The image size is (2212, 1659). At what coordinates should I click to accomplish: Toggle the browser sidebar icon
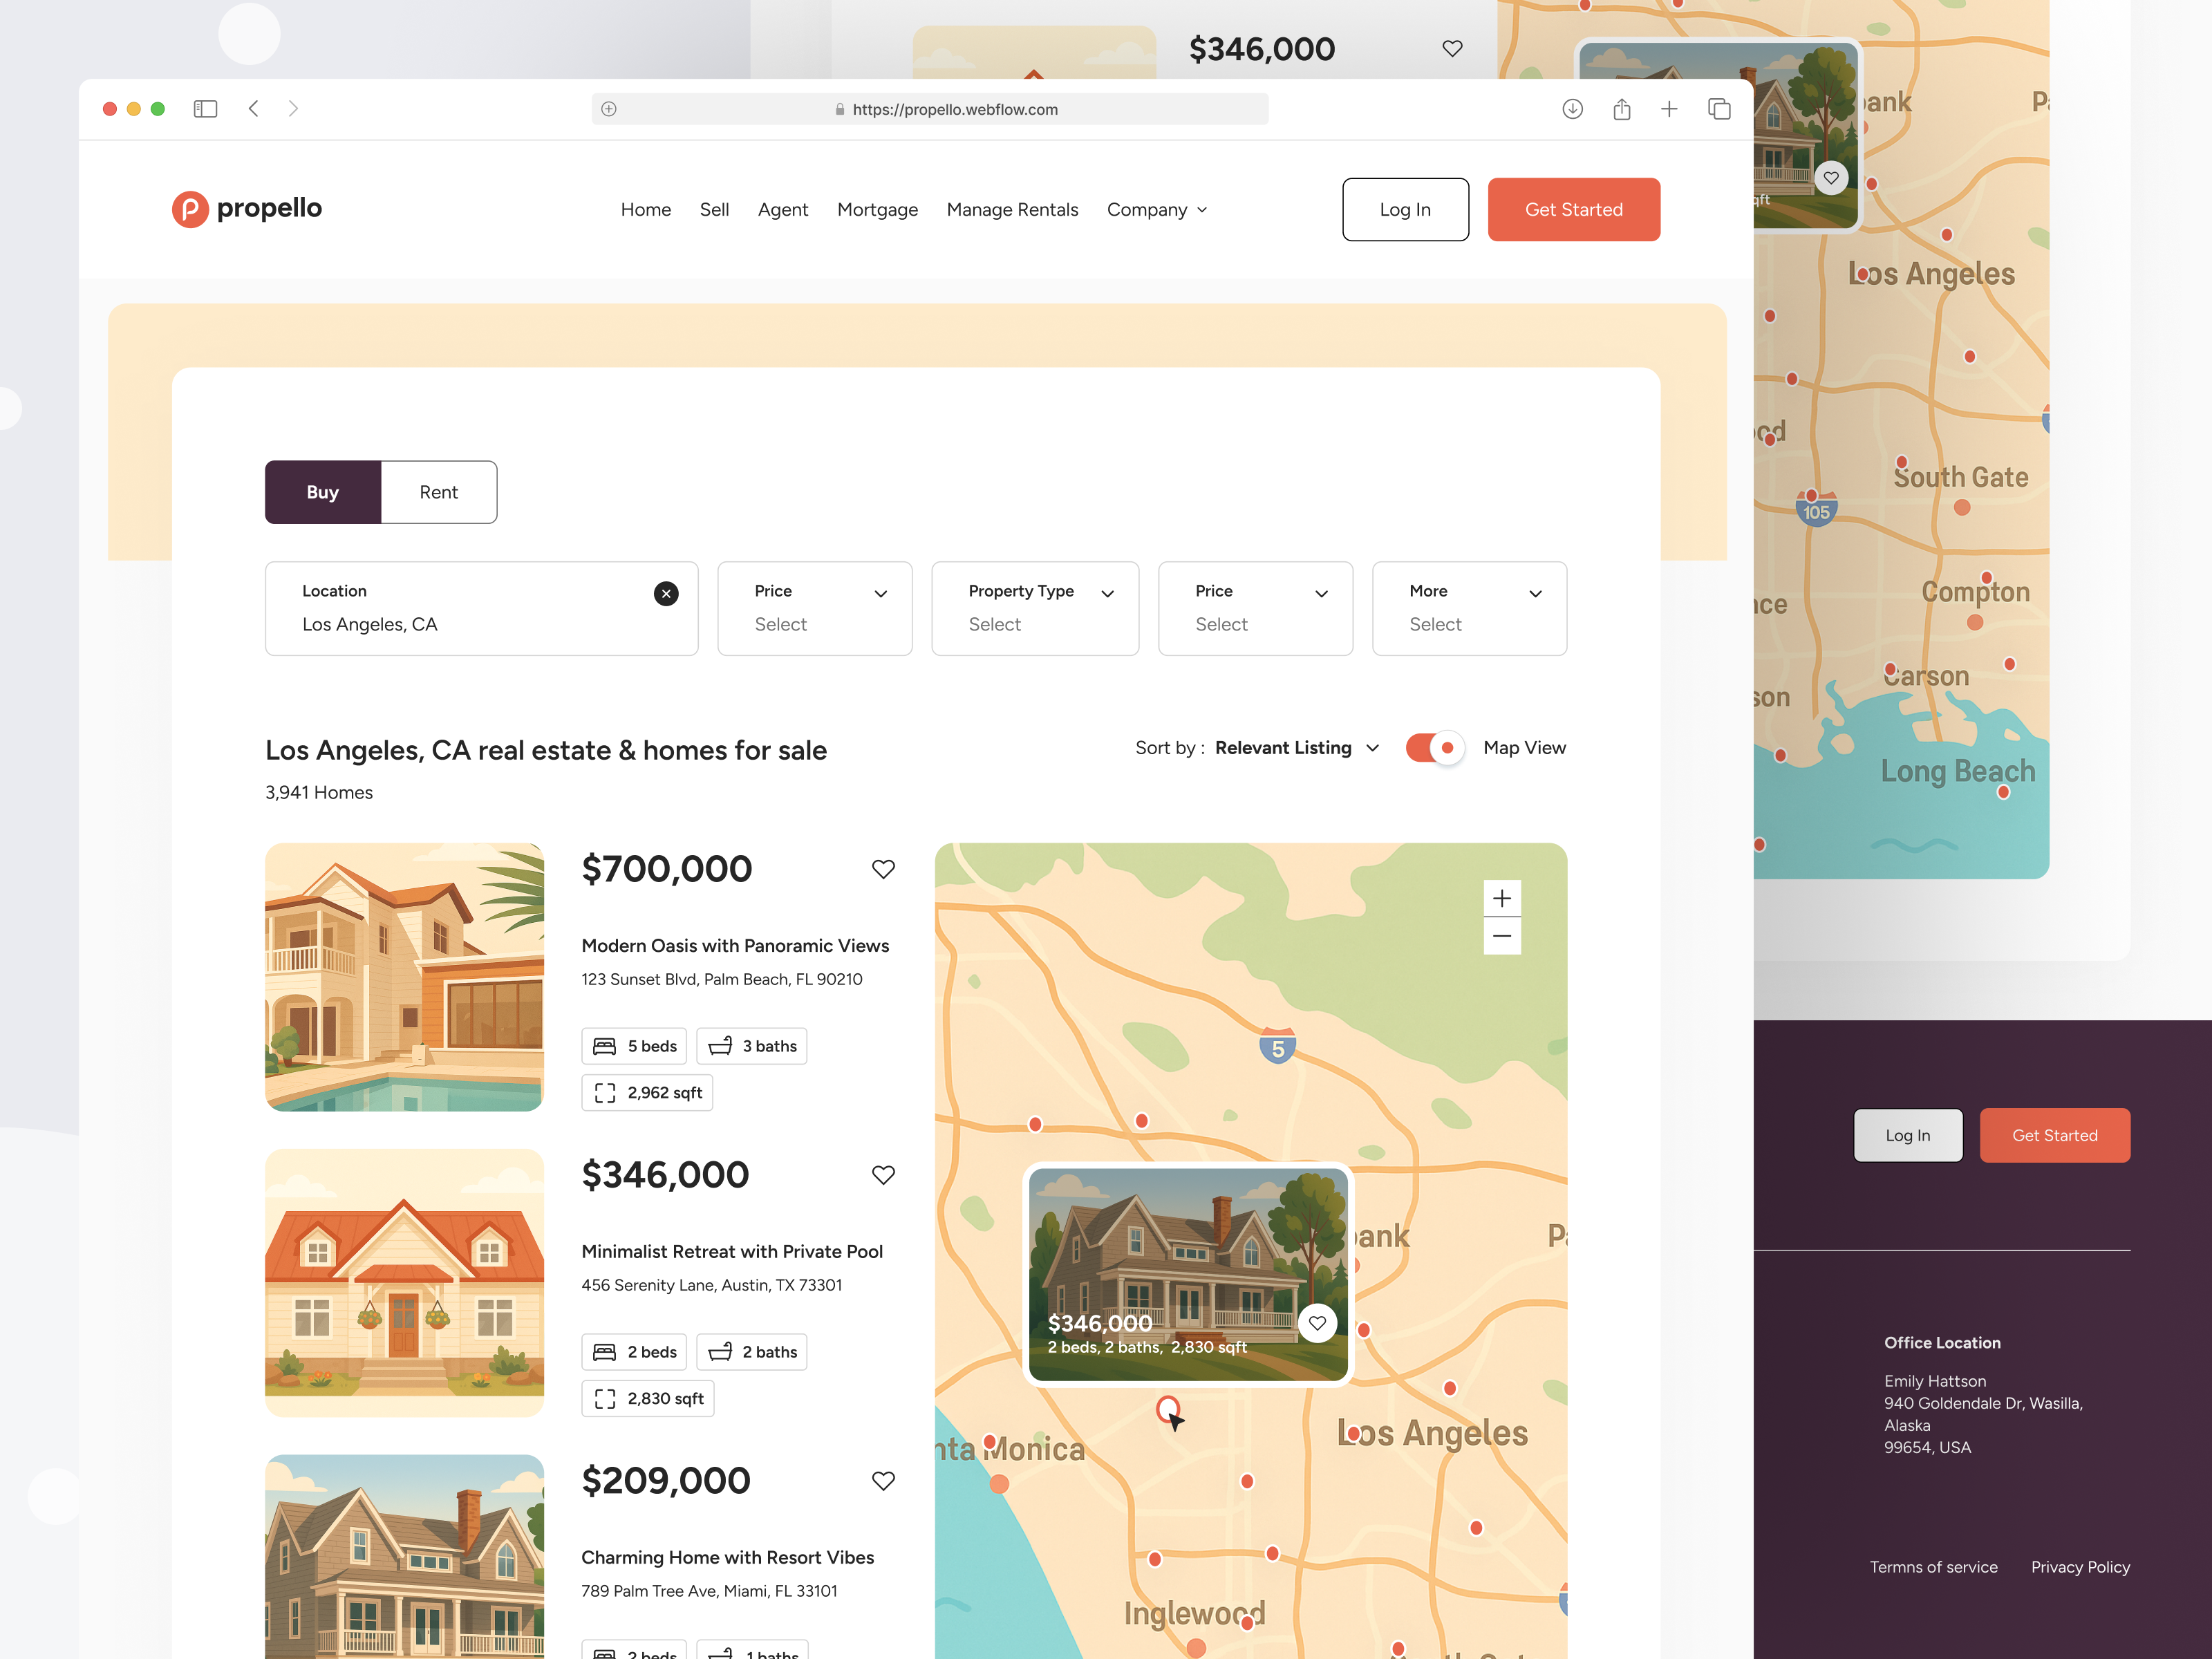click(x=205, y=109)
